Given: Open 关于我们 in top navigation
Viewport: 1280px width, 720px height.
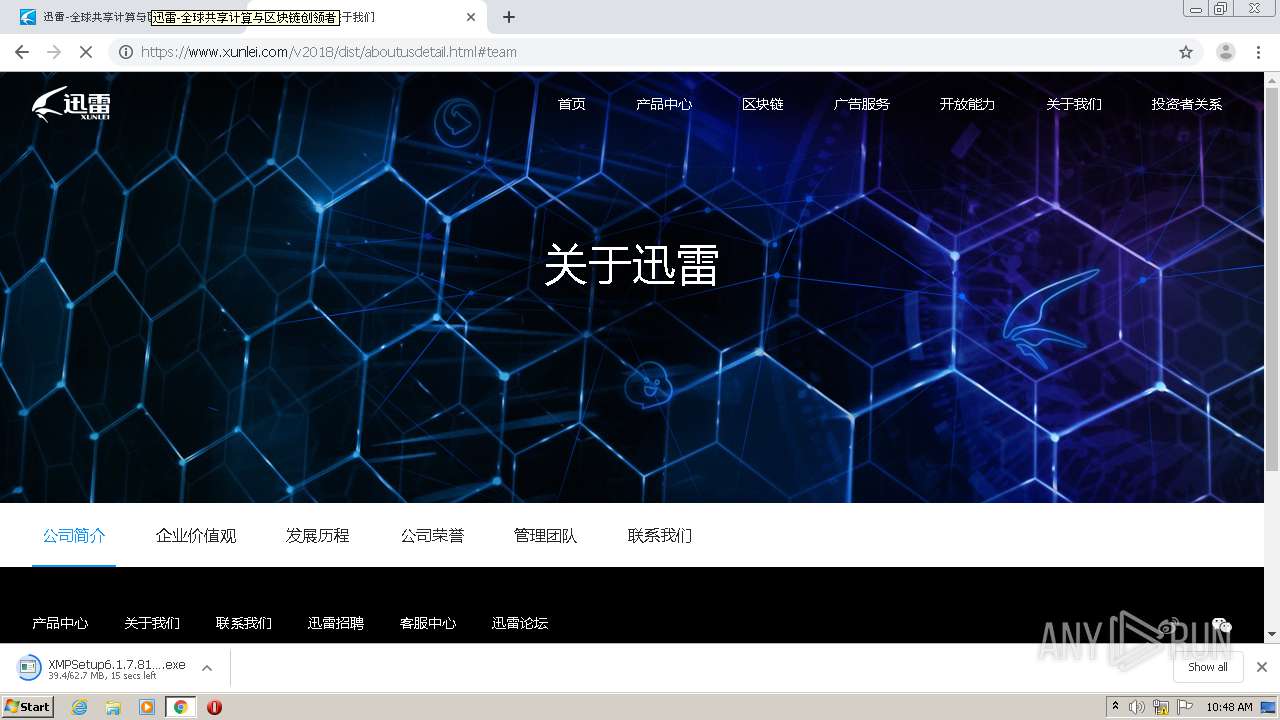Looking at the screenshot, I should [x=1073, y=104].
